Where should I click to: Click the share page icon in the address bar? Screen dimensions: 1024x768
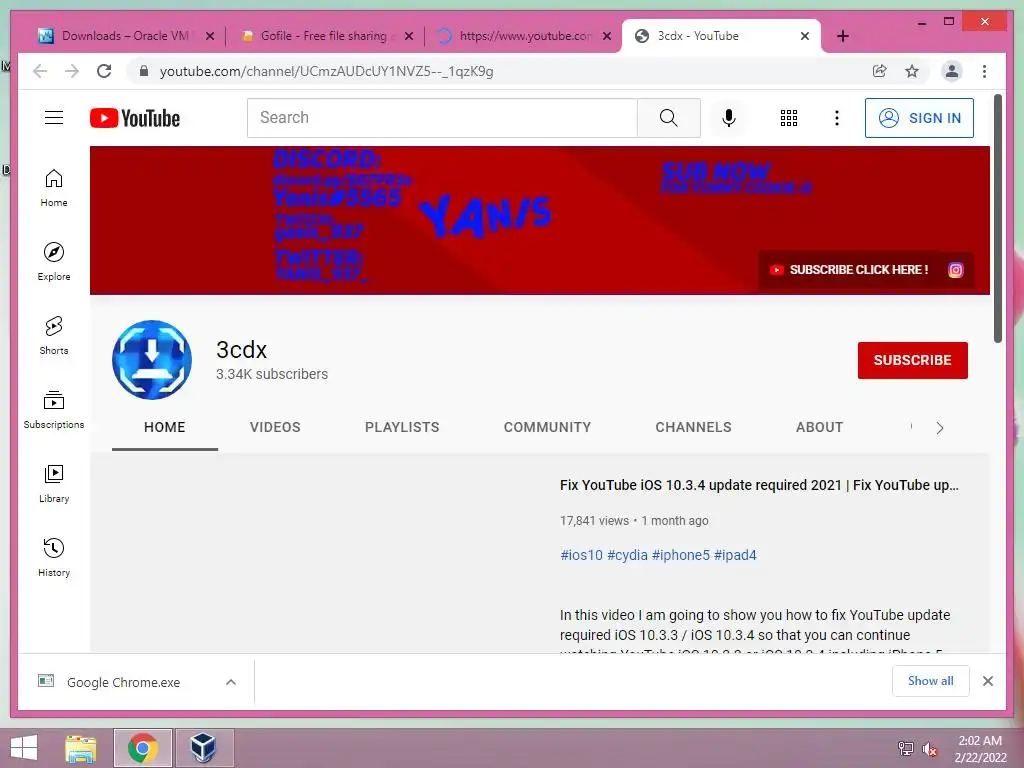click(880, 71)
